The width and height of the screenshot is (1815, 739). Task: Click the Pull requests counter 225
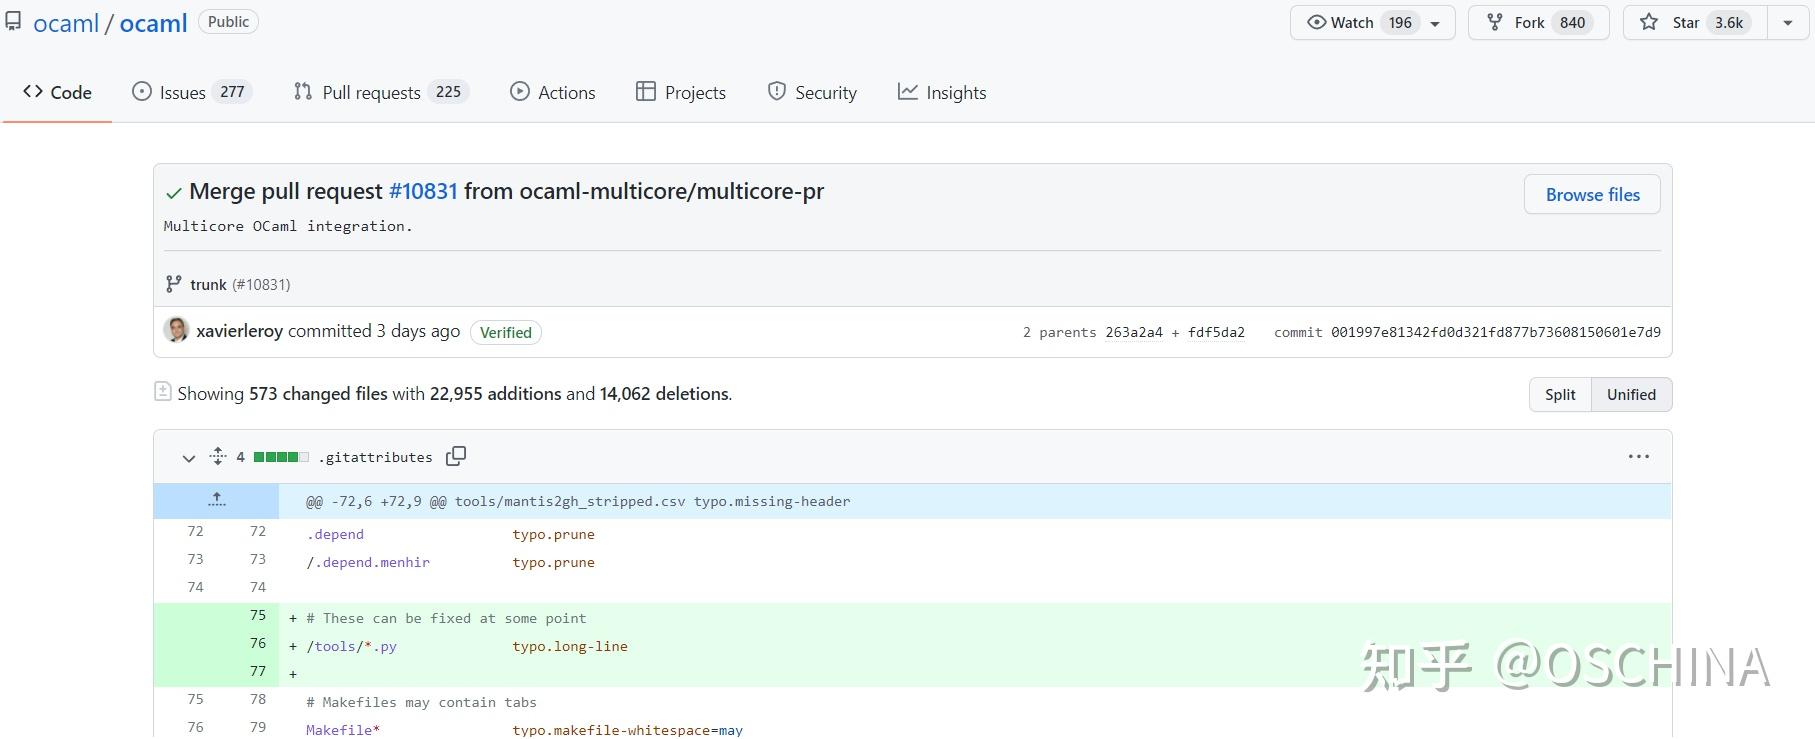click(448, 92)
